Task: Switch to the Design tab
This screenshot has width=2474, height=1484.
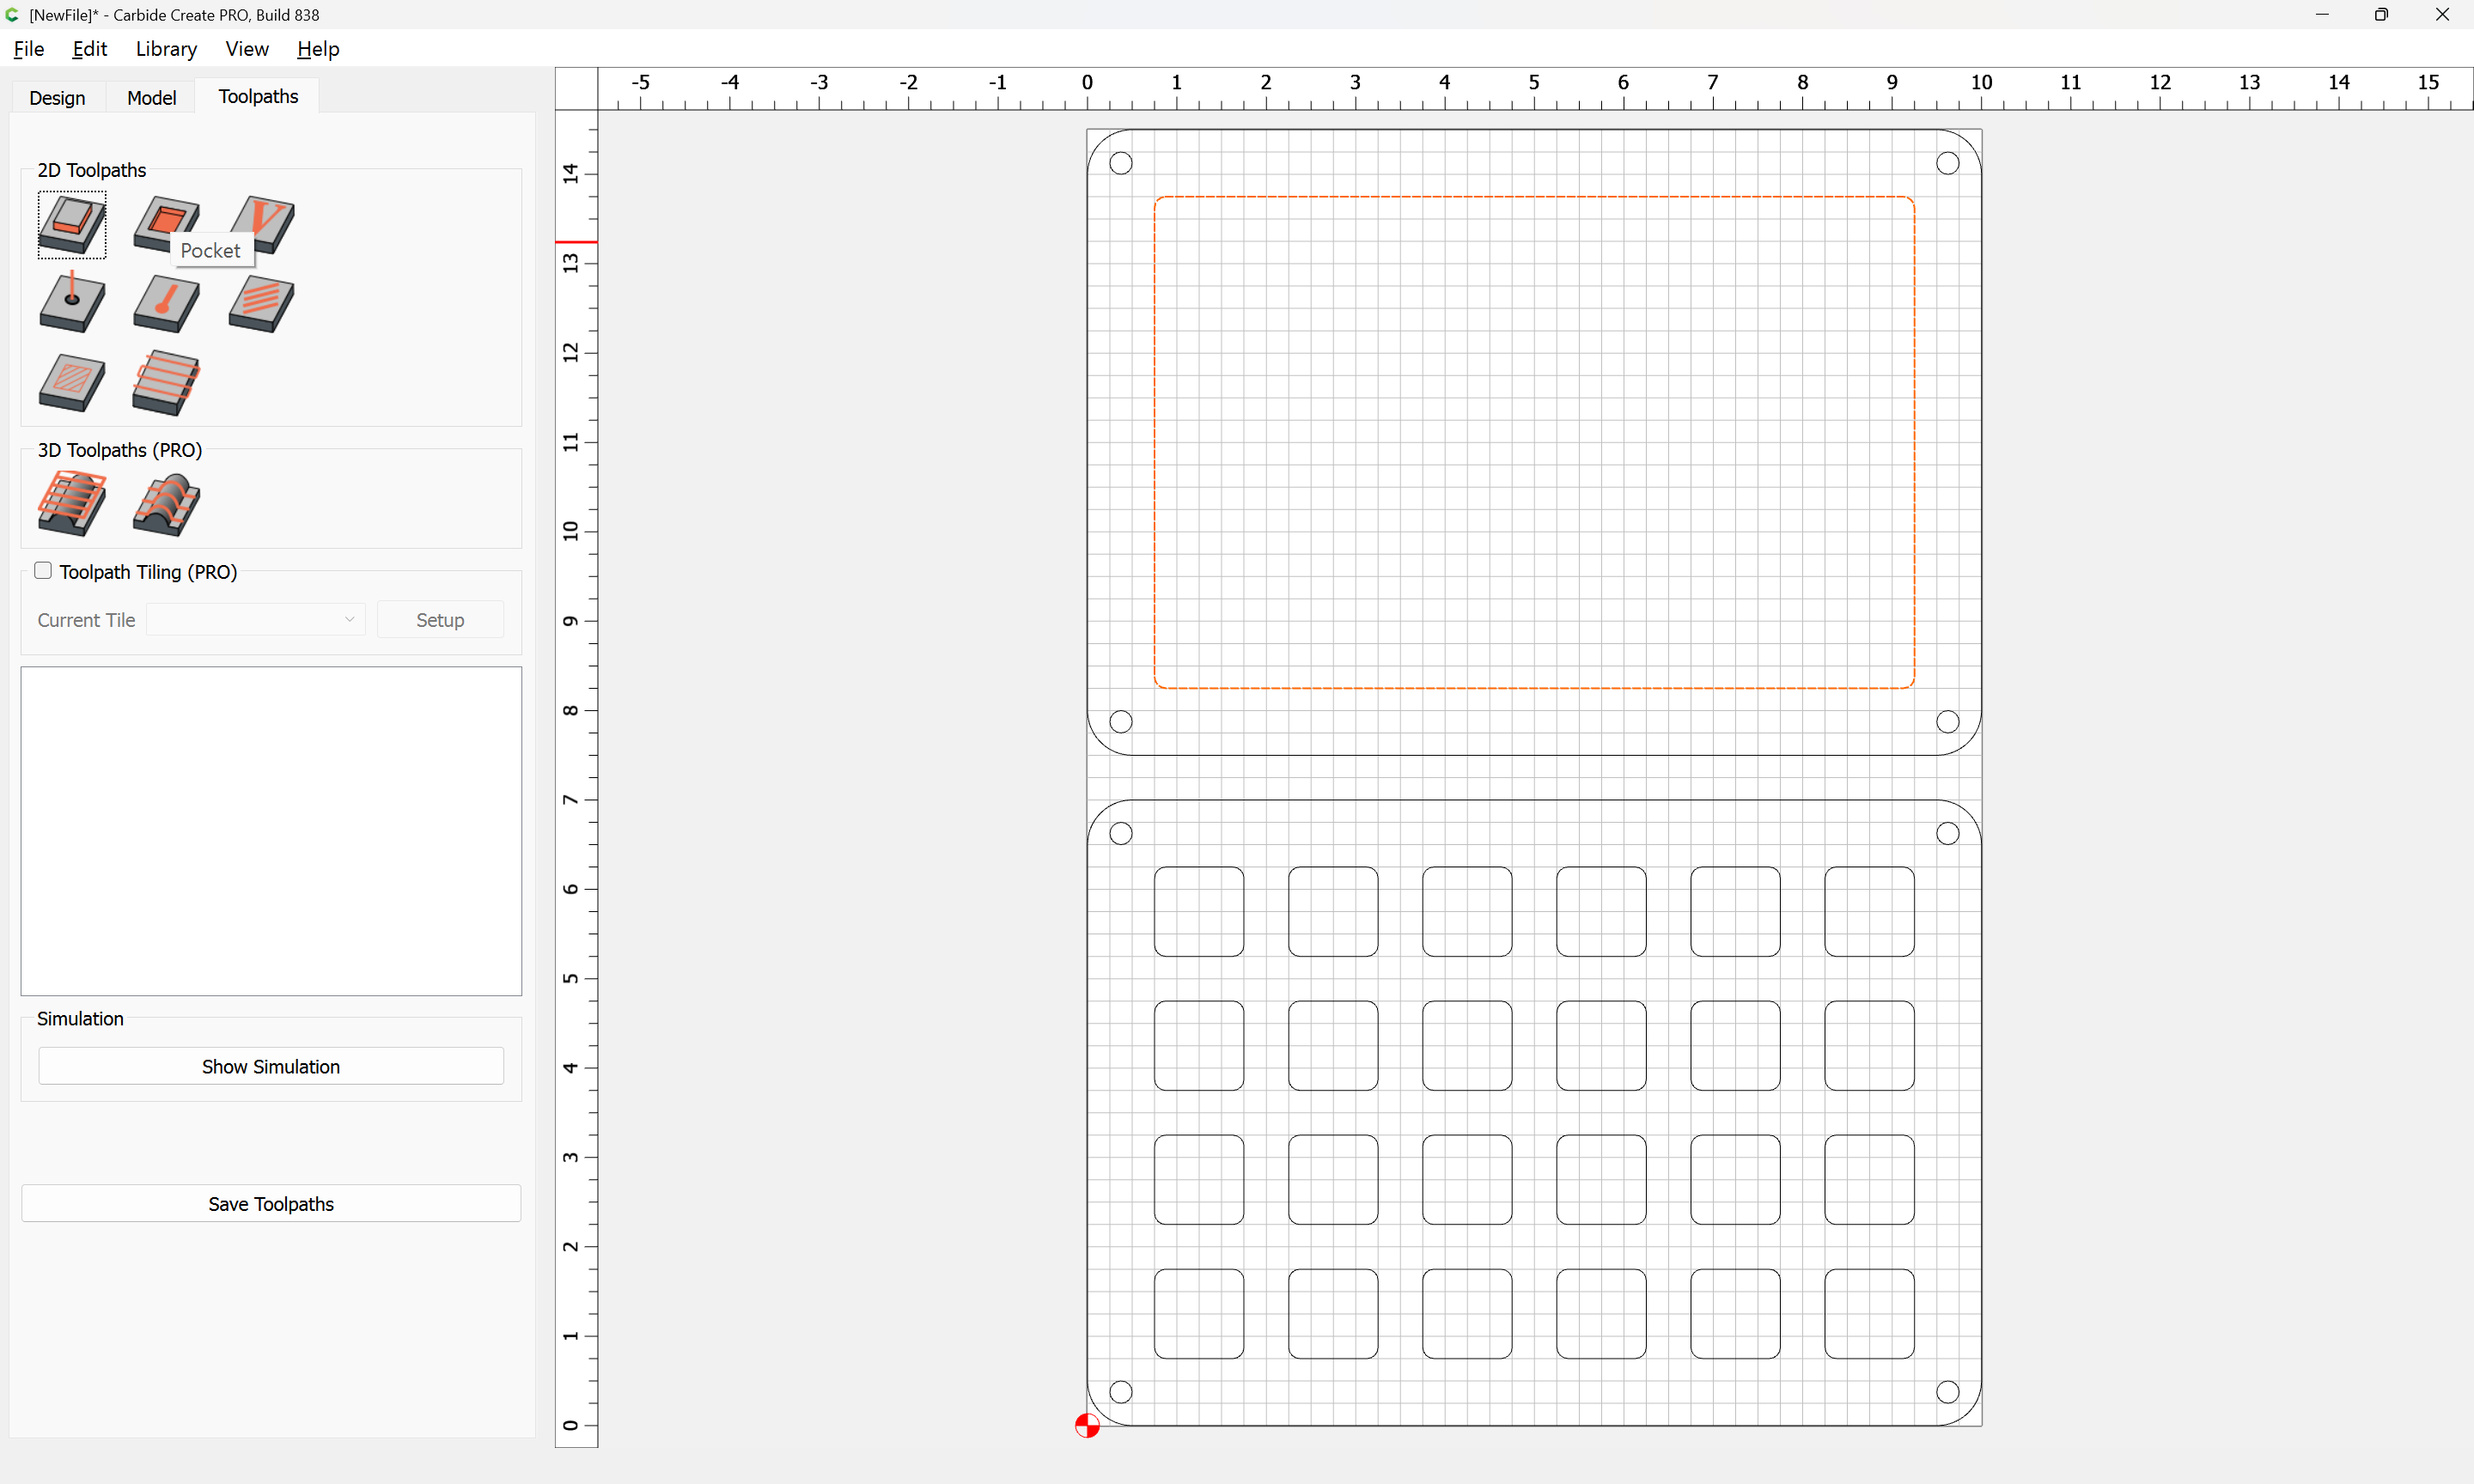Action: point(57,97)
